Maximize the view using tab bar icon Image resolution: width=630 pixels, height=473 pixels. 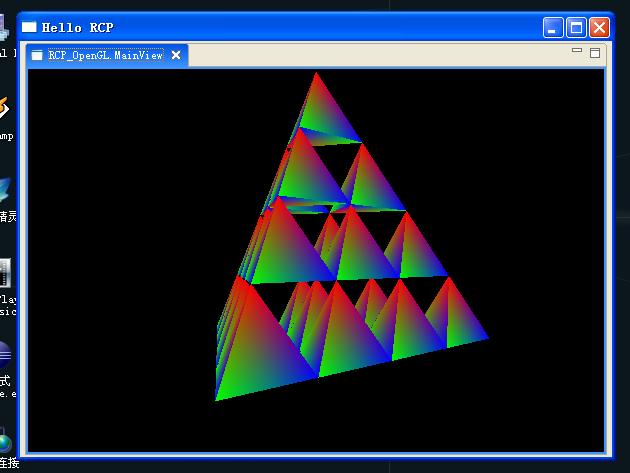[595, 53]
